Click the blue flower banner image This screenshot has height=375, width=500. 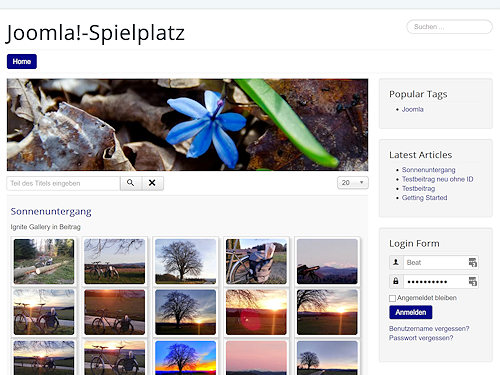[187, 125]
